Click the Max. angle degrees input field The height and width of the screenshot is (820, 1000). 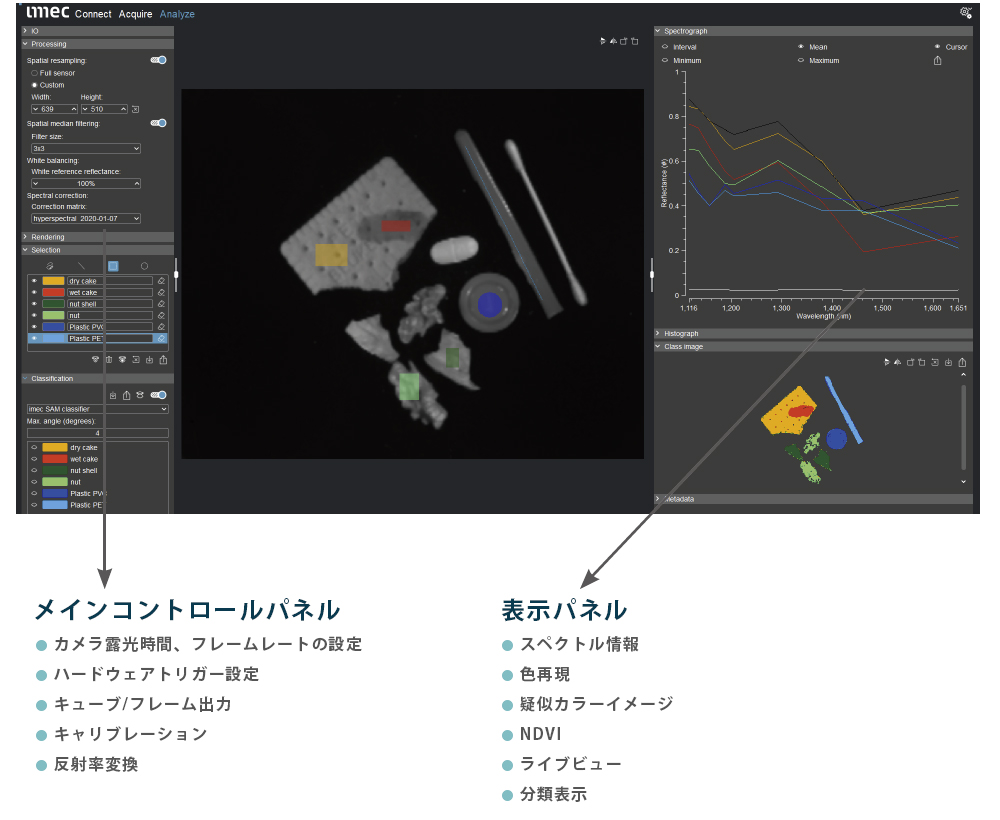point(98,433)
